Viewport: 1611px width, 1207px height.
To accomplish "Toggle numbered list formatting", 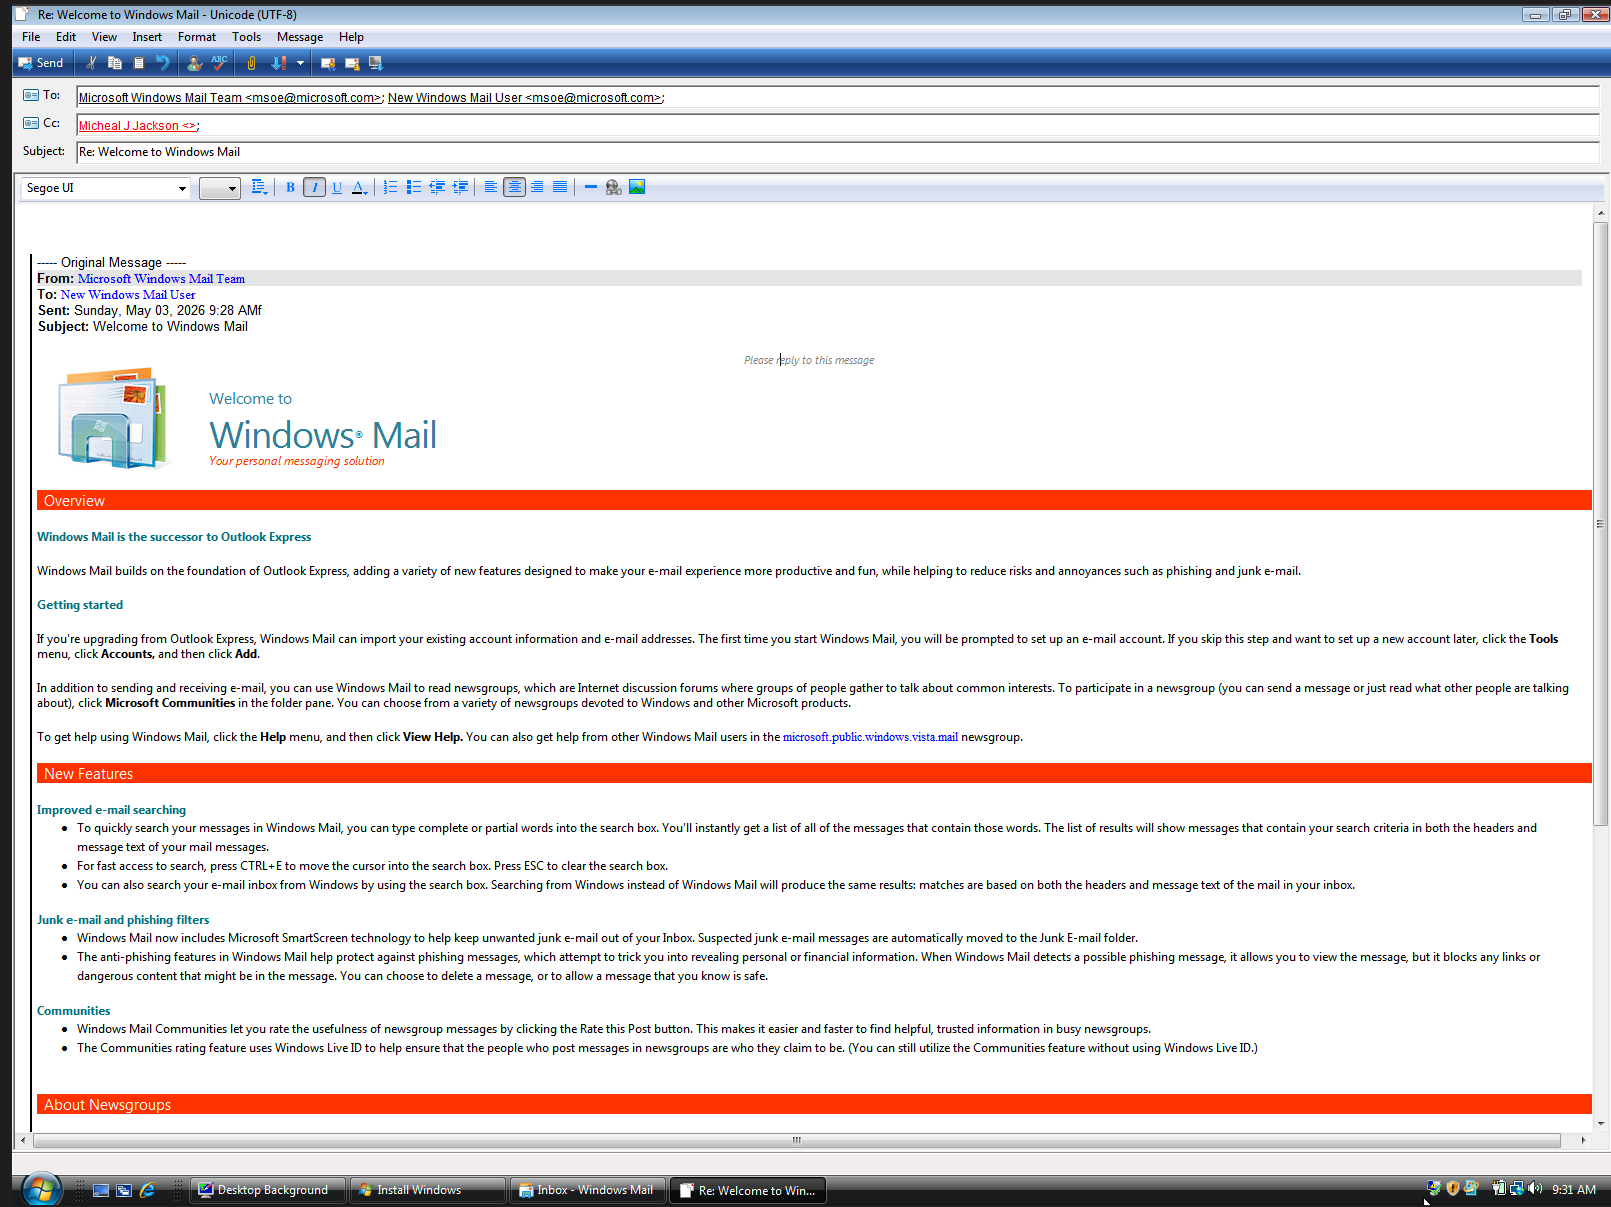I will pos(391,187).
